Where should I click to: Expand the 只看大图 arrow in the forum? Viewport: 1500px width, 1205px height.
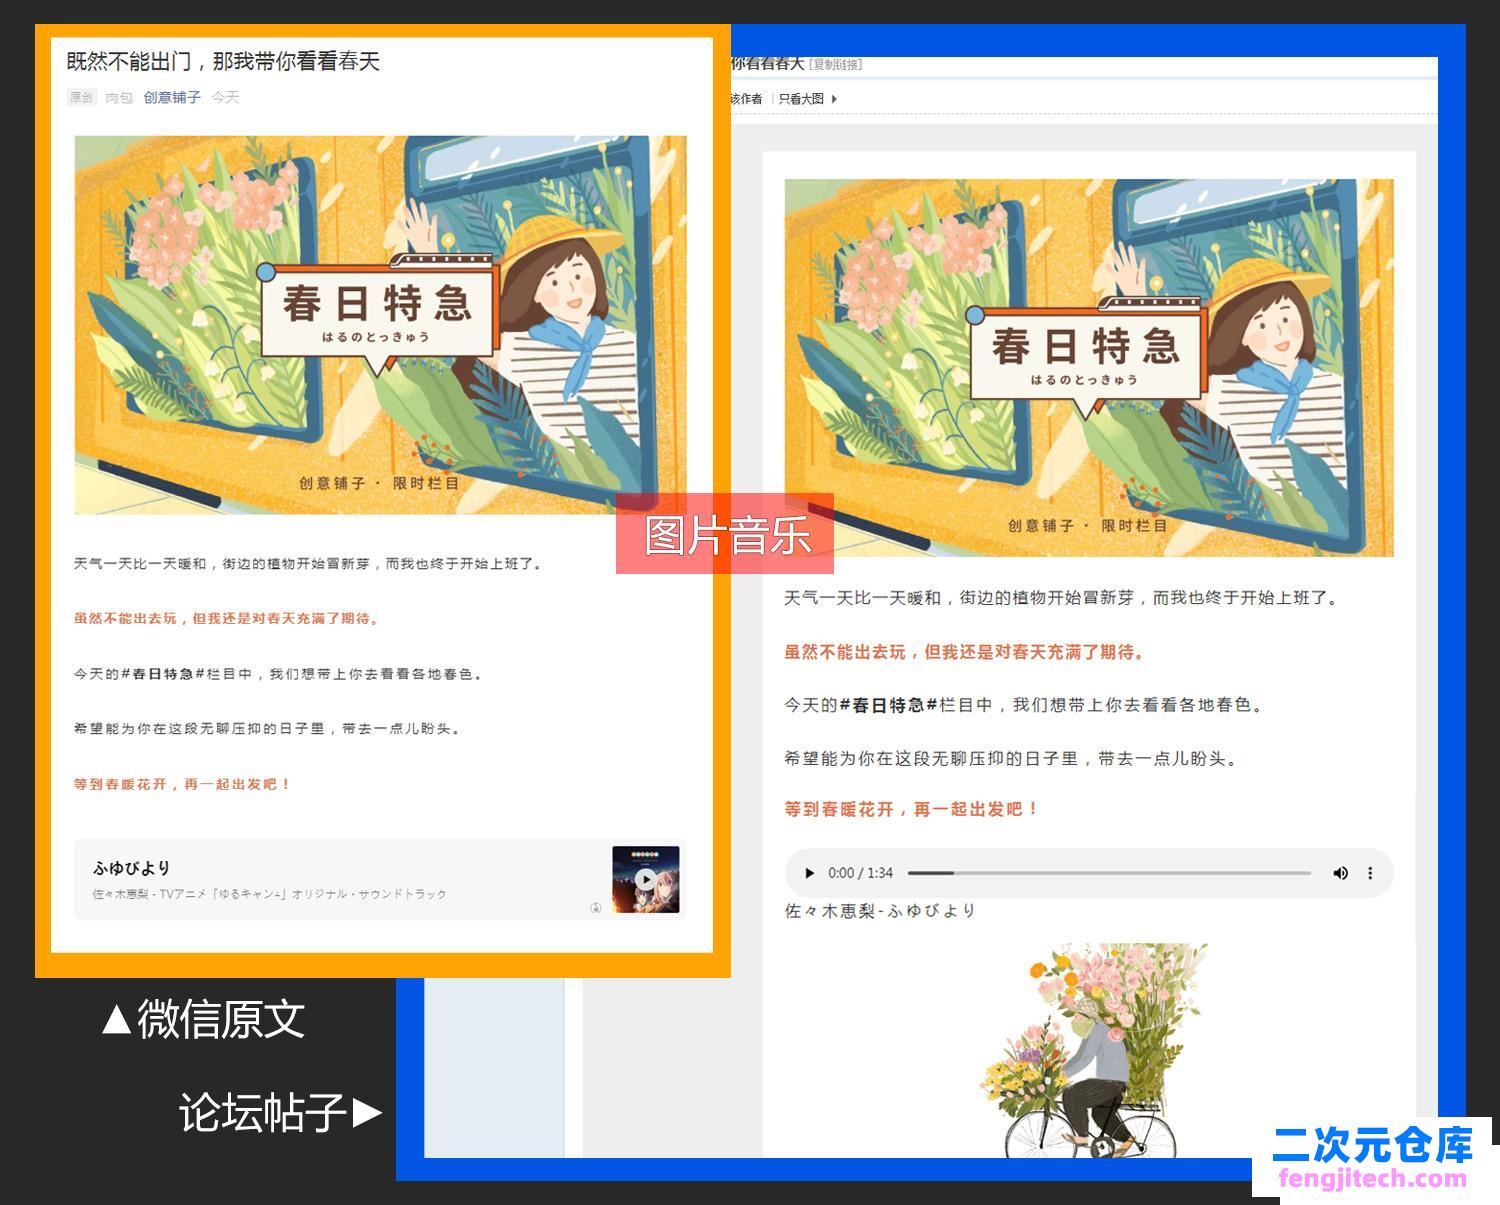834,99
